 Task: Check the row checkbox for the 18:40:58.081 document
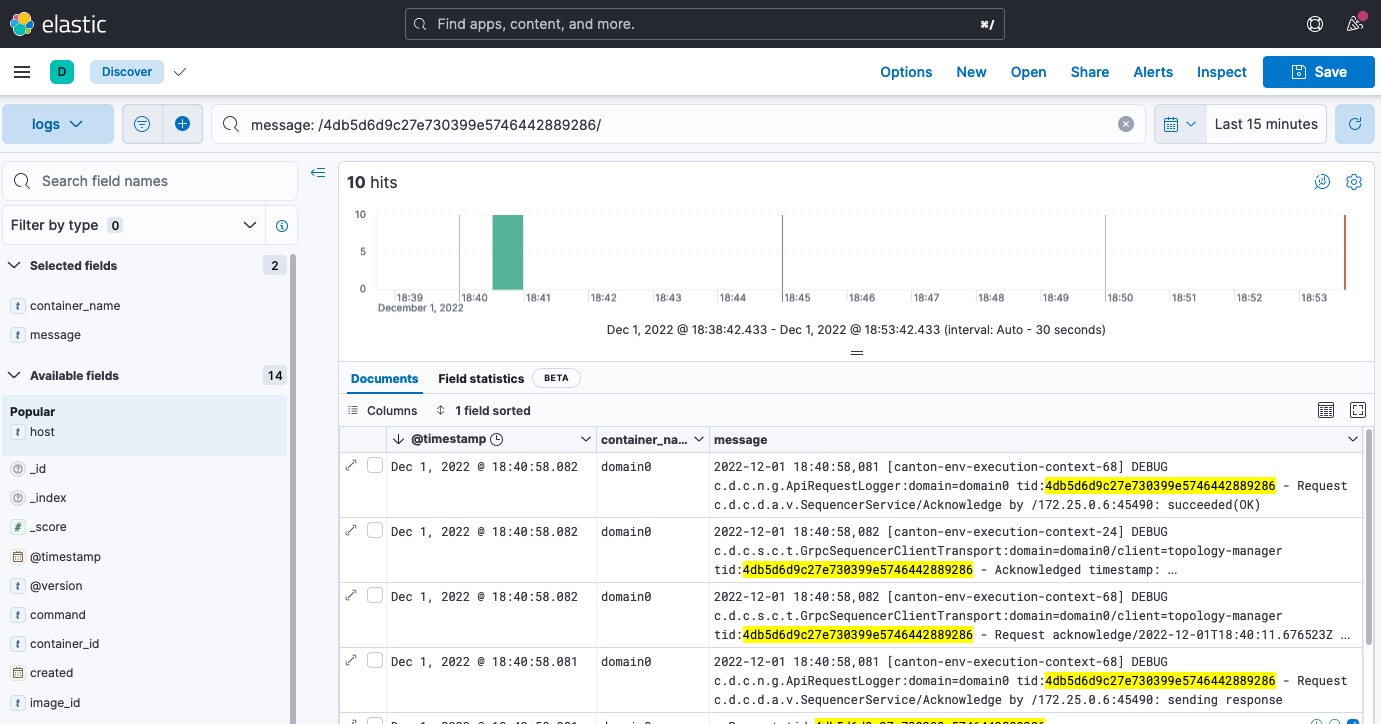(375, 660)
